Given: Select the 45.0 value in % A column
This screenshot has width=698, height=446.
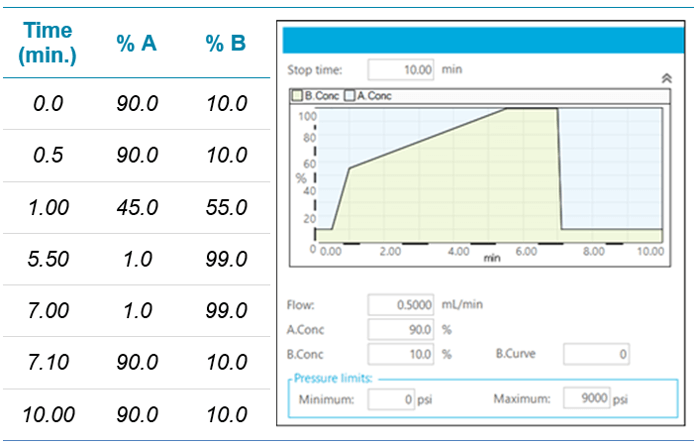Looking at the screenshot, I should 136,208.
